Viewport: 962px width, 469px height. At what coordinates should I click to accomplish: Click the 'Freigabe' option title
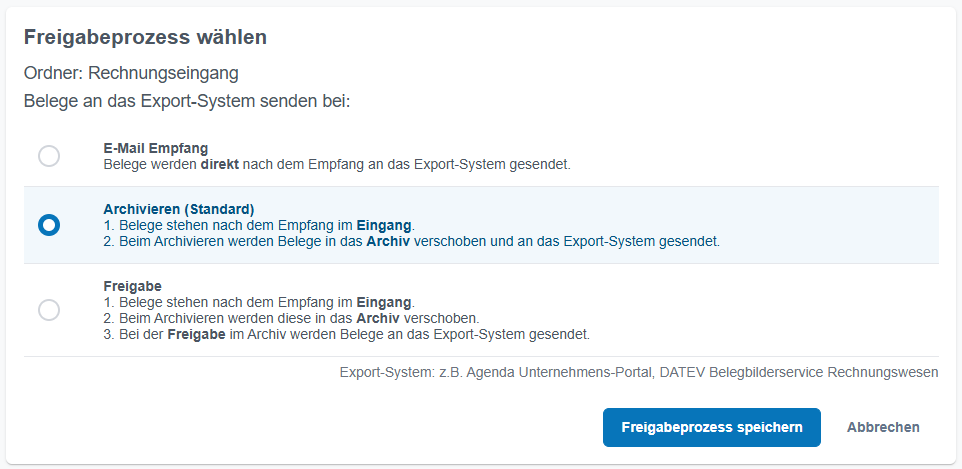tap(132, 285)
